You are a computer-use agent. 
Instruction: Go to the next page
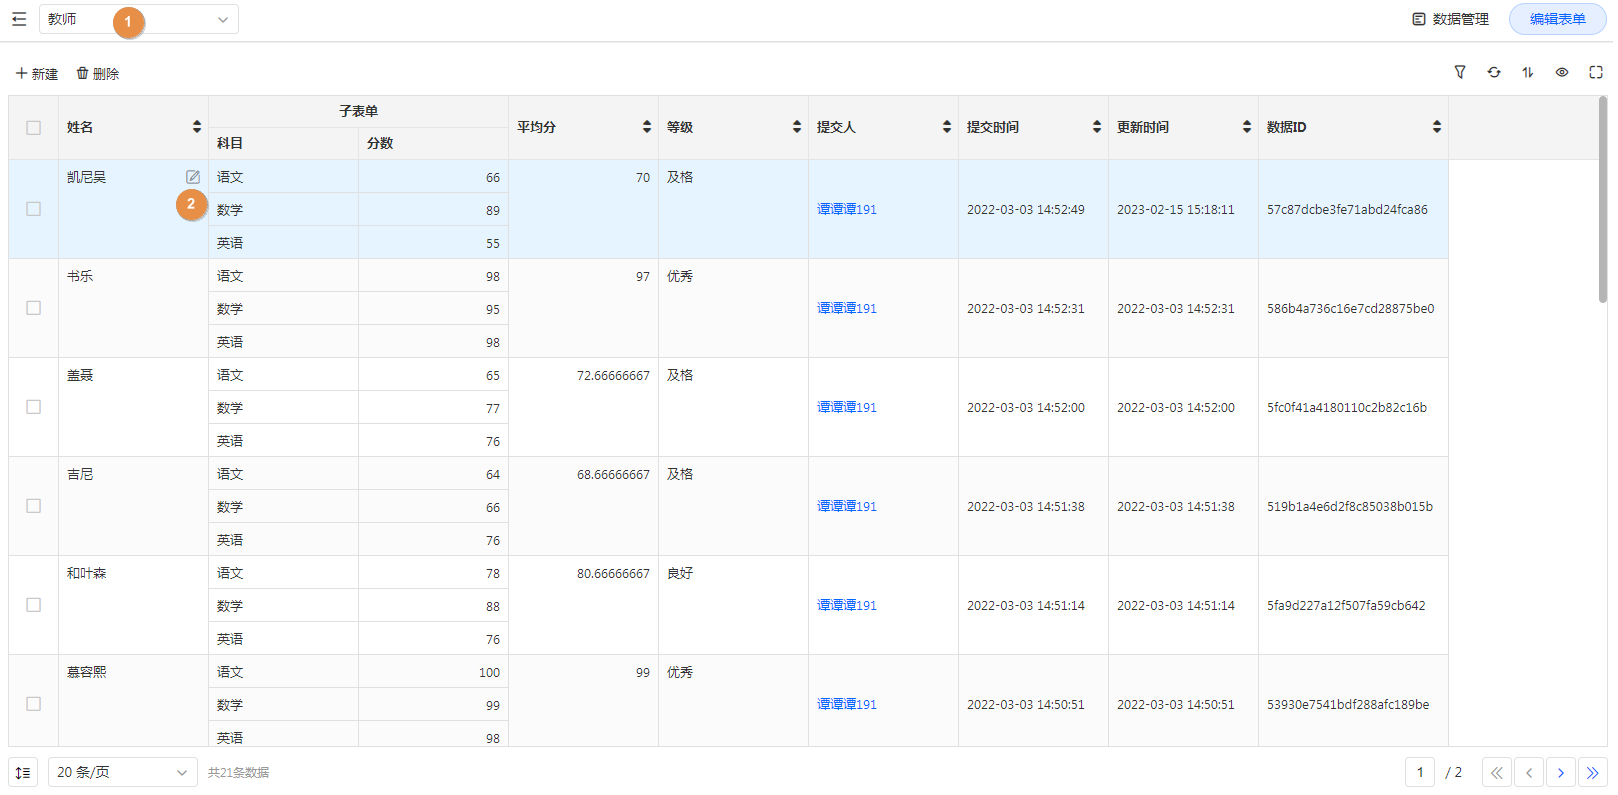pyautogui.click(x=1560, y=773)
